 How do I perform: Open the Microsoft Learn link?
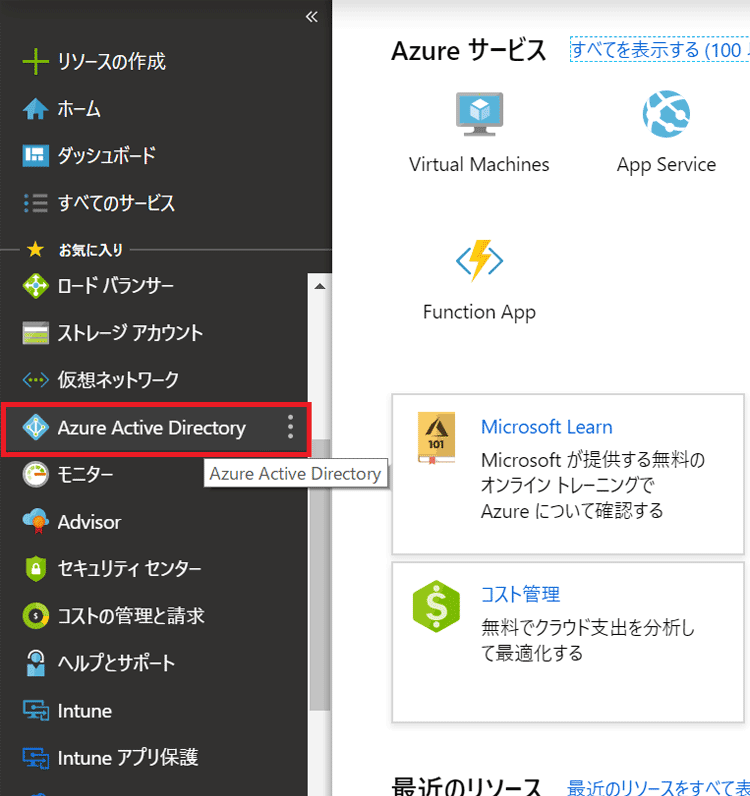546,427
